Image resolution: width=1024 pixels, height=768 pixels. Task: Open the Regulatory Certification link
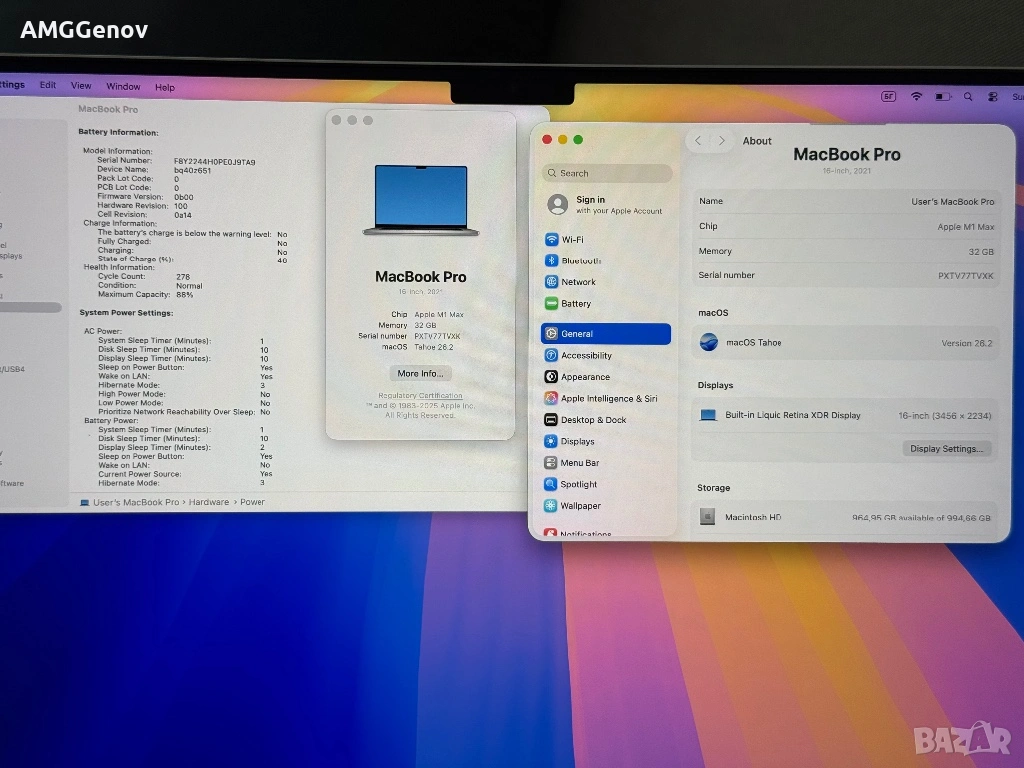[420, 396]
